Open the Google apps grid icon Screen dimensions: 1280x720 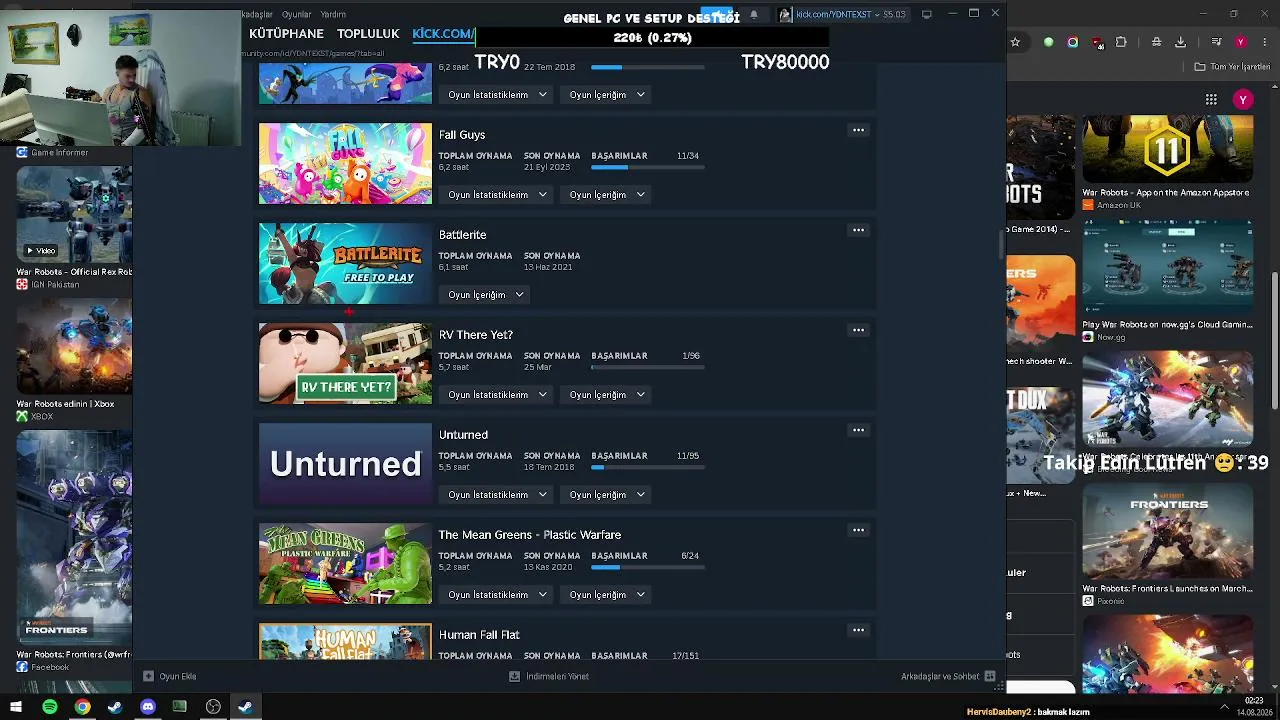point(1211,99)
